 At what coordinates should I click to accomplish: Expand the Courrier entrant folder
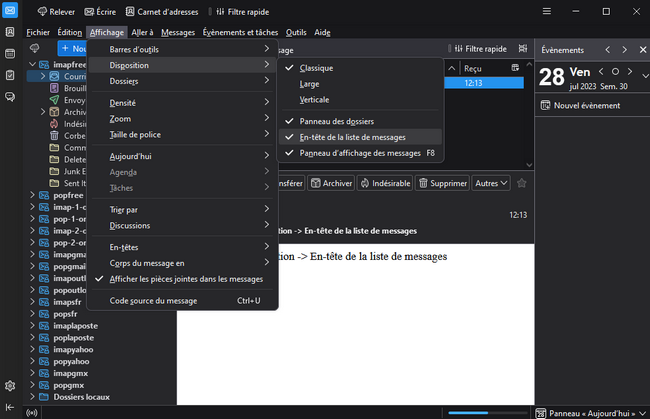(43, 76)
